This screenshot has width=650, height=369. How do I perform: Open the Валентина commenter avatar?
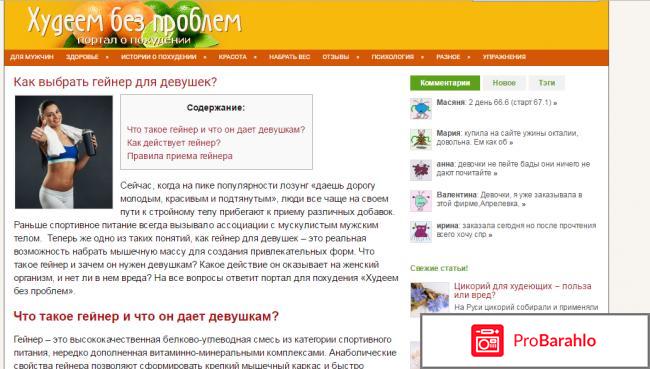click(421, 201)
